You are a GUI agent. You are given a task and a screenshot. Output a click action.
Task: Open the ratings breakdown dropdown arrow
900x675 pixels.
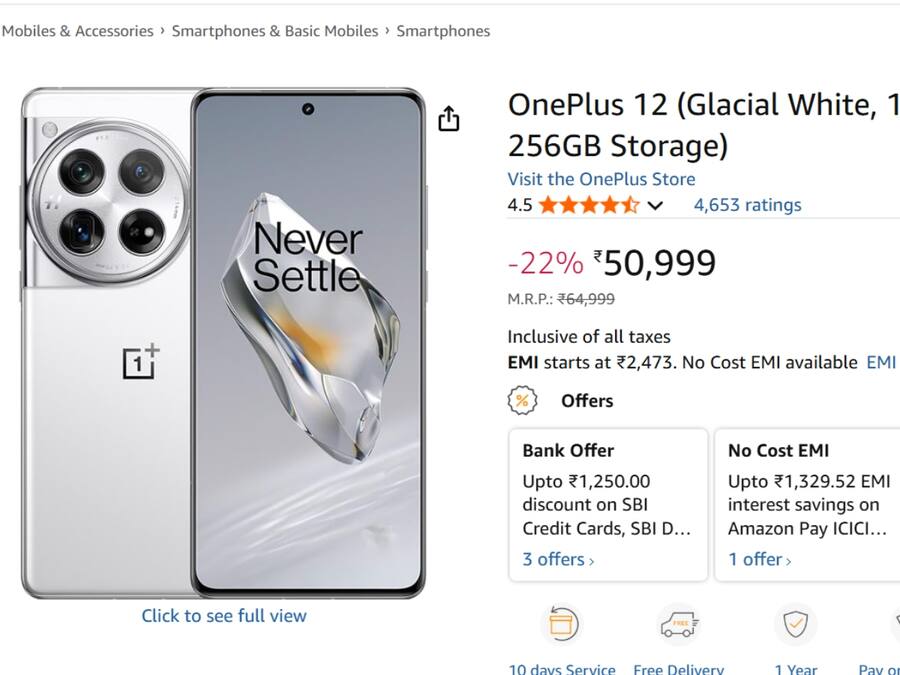(x=656, y=204)
